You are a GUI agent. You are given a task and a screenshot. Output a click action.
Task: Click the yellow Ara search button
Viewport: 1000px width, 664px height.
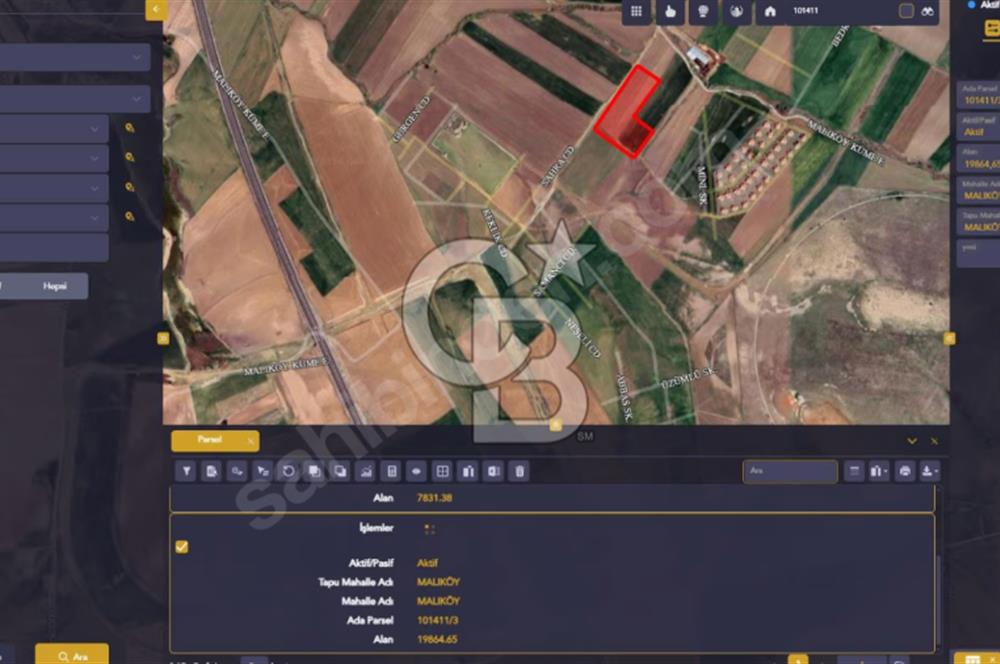click(72, 655)
